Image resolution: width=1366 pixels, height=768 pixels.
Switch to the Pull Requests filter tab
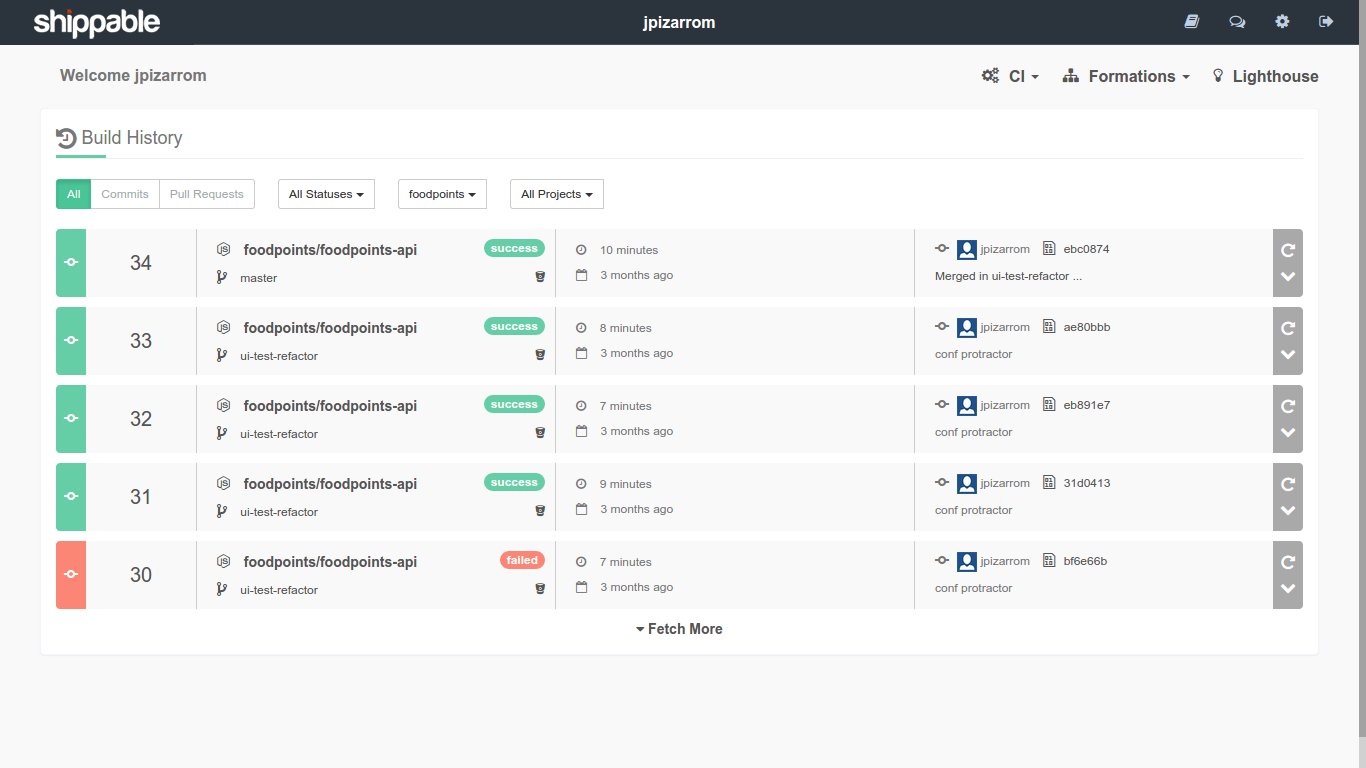tap(207, 194)
